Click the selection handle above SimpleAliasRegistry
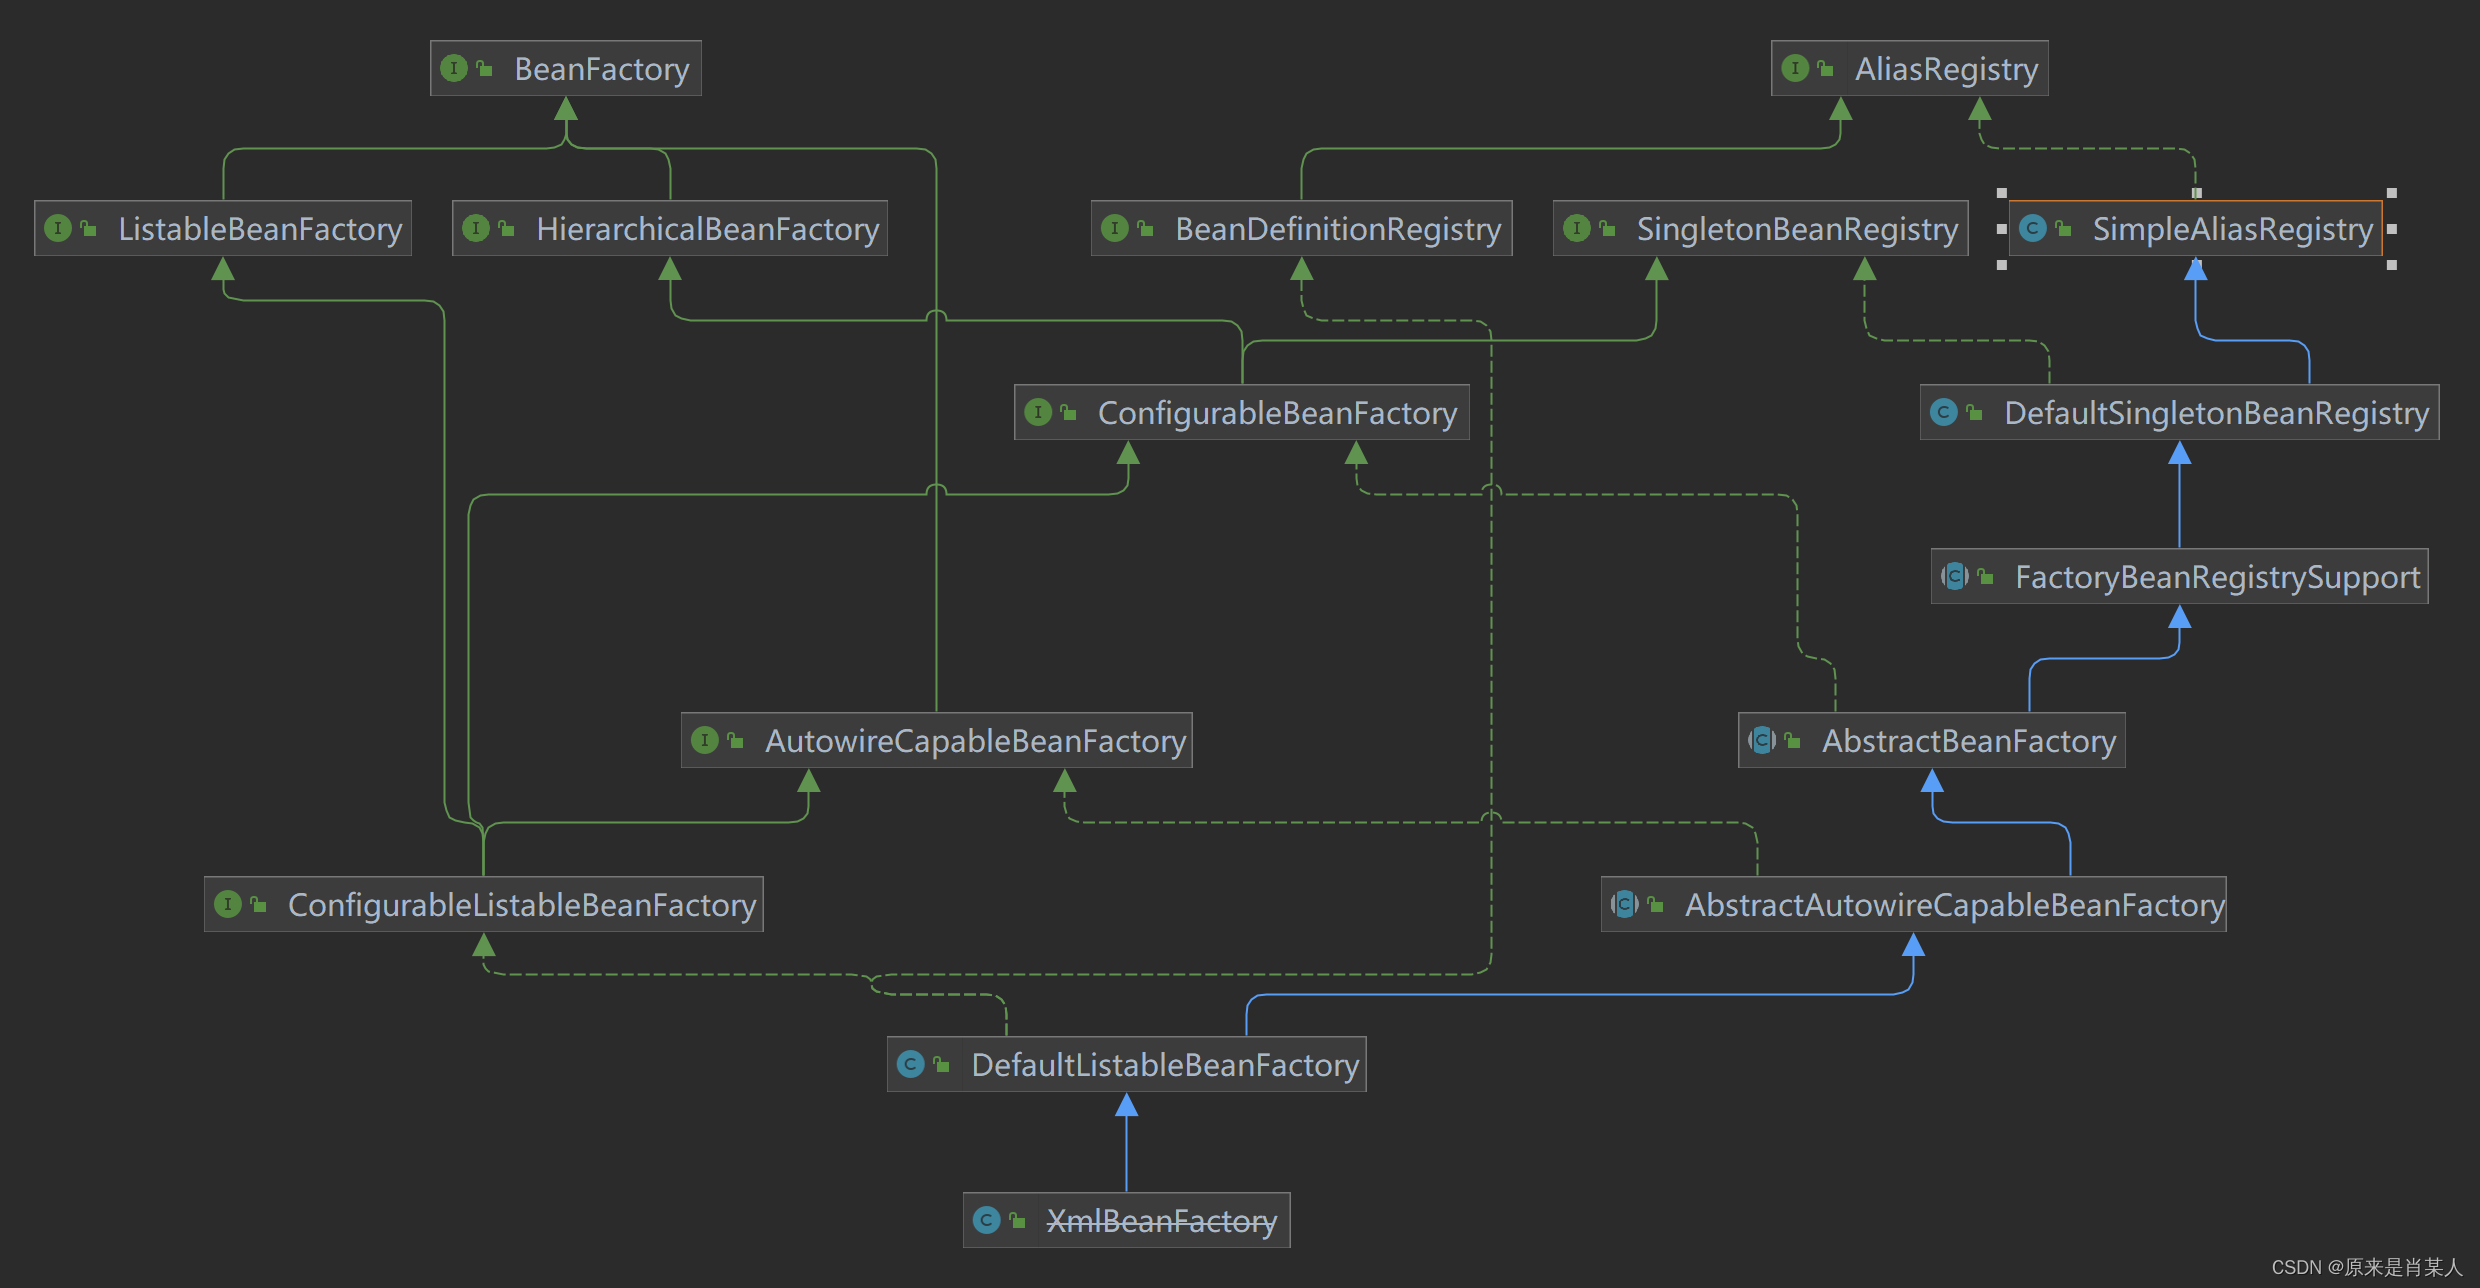 click(x=2197, y=193)
